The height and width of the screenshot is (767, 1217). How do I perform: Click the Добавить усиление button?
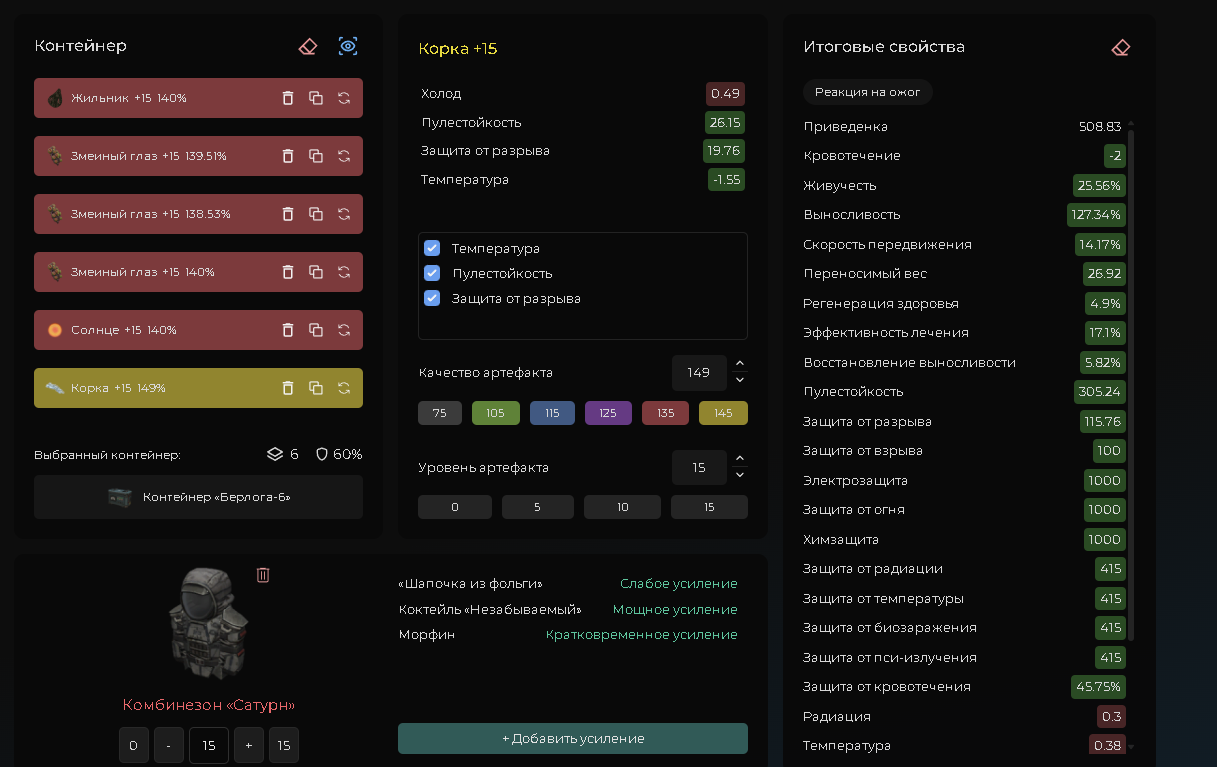coord(573,738)
